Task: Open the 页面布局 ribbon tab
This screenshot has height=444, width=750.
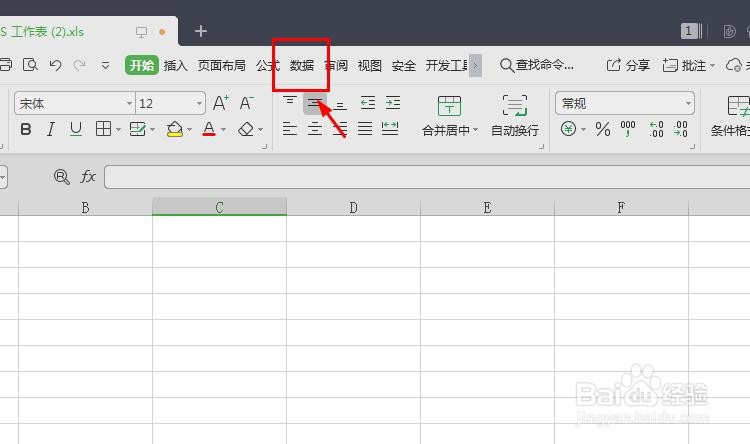Action: point(221,65)
